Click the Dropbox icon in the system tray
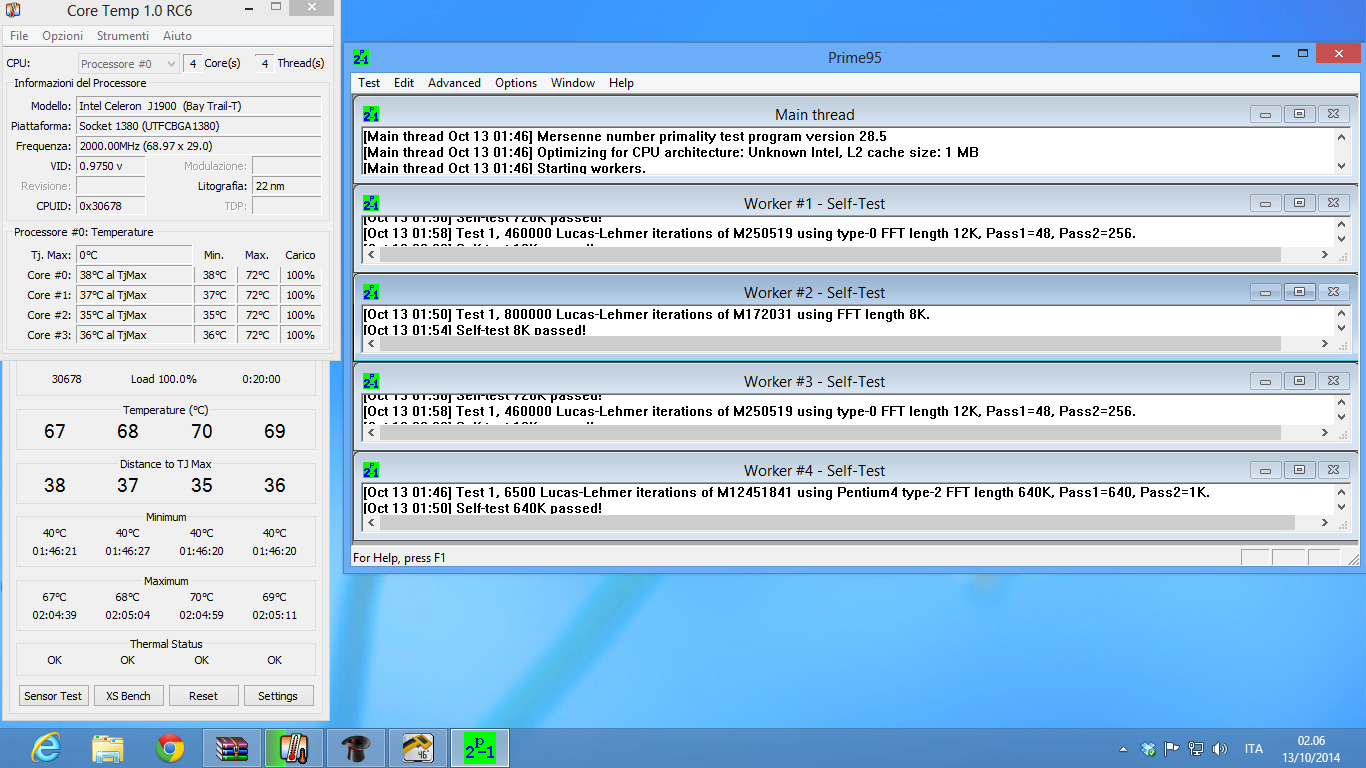The image size is (1366, 768). click(1147, 747)
